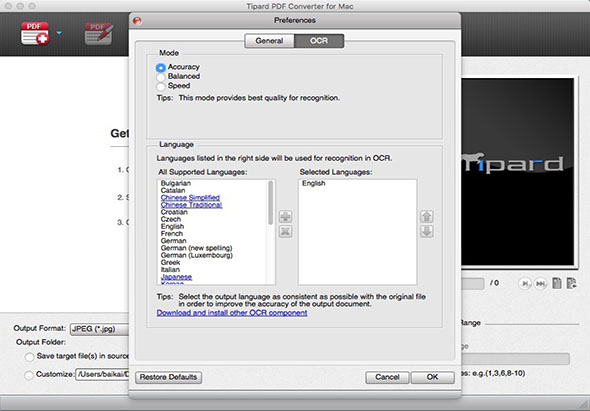590x411 pixels.
Task: Open Download and install other OCR component link
Action: pos(232,313)
